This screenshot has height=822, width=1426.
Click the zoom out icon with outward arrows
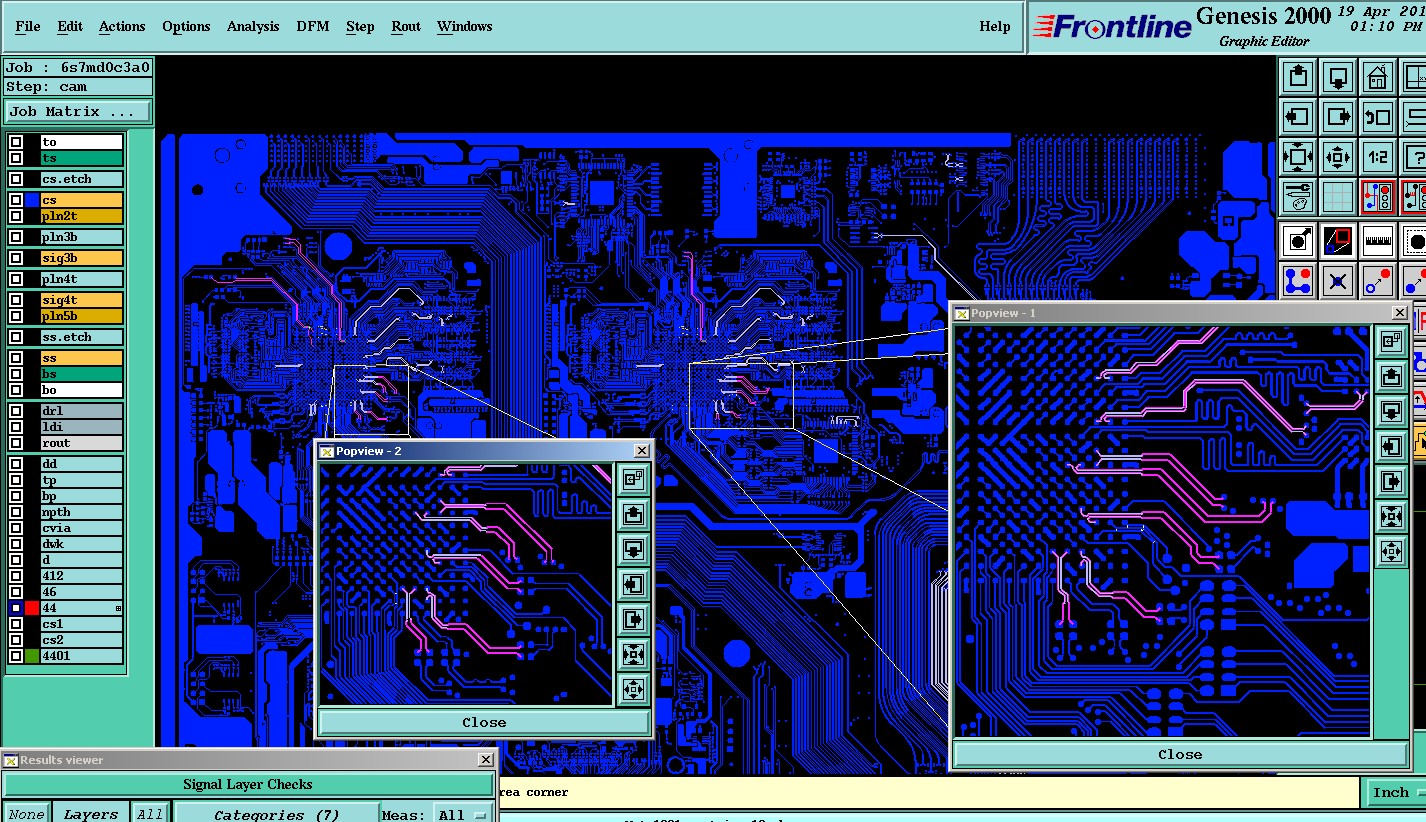[1338, 157]
